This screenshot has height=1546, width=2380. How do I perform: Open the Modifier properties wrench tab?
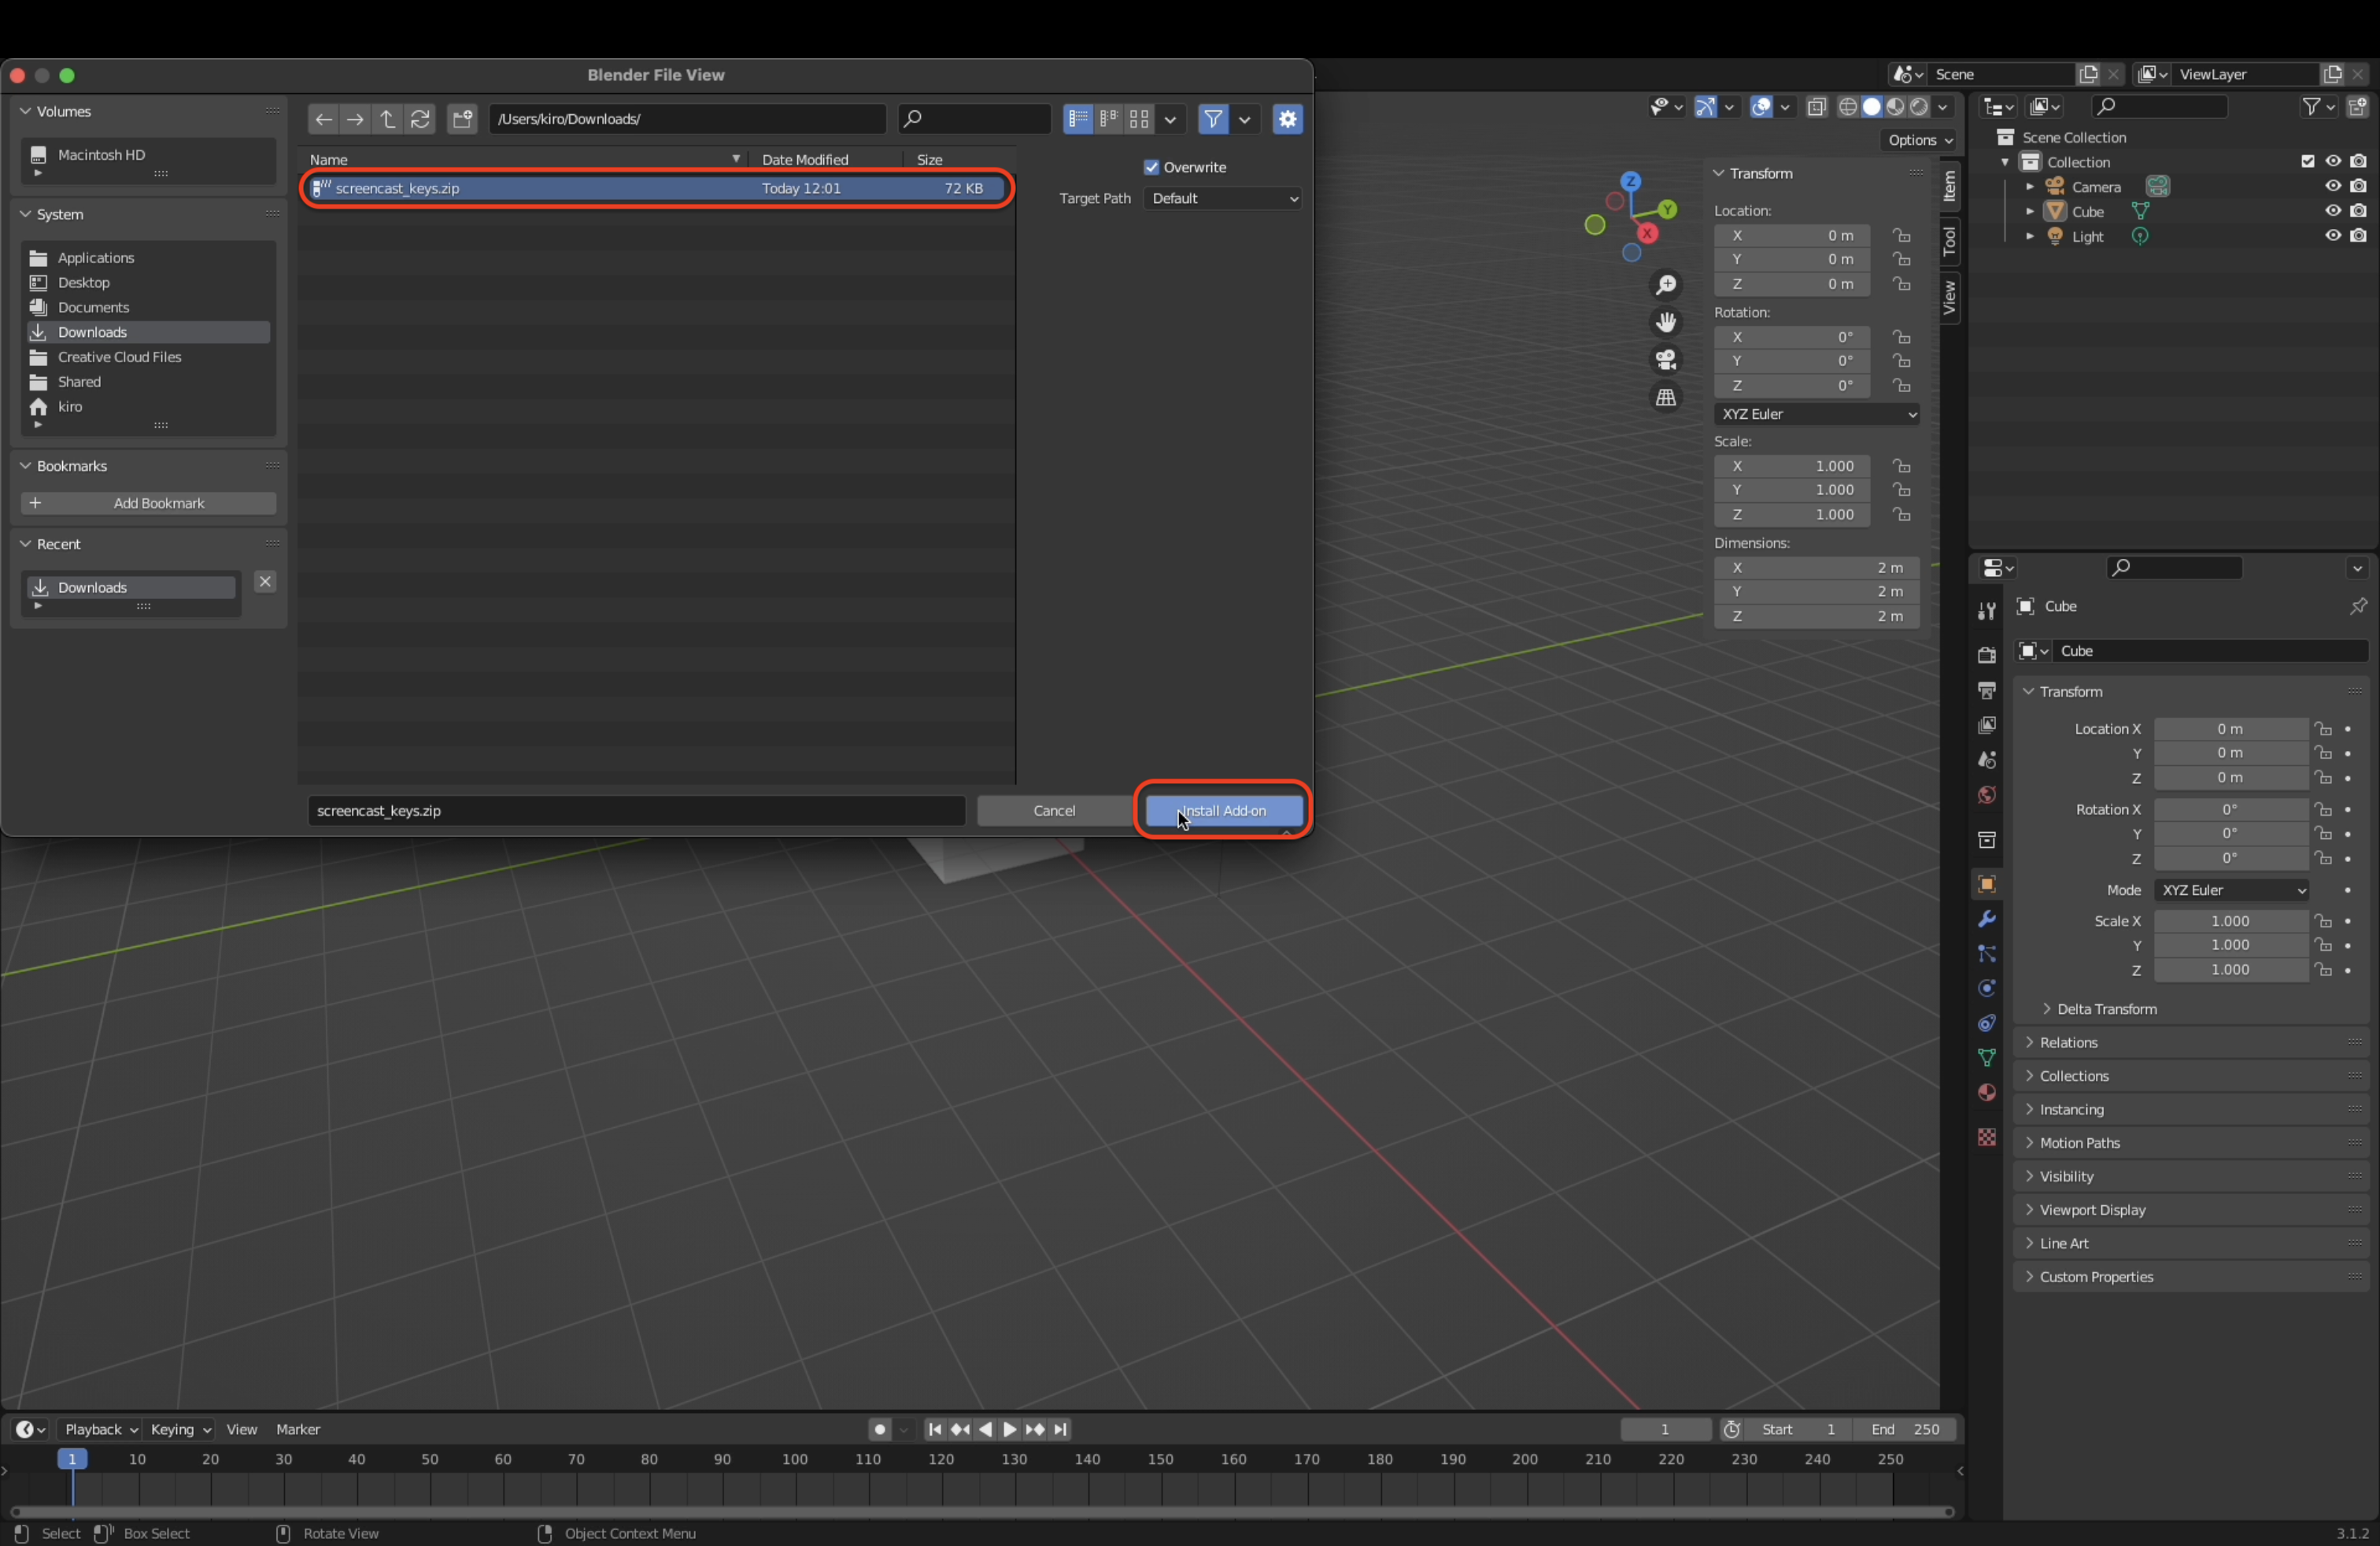click(1987, 919)
